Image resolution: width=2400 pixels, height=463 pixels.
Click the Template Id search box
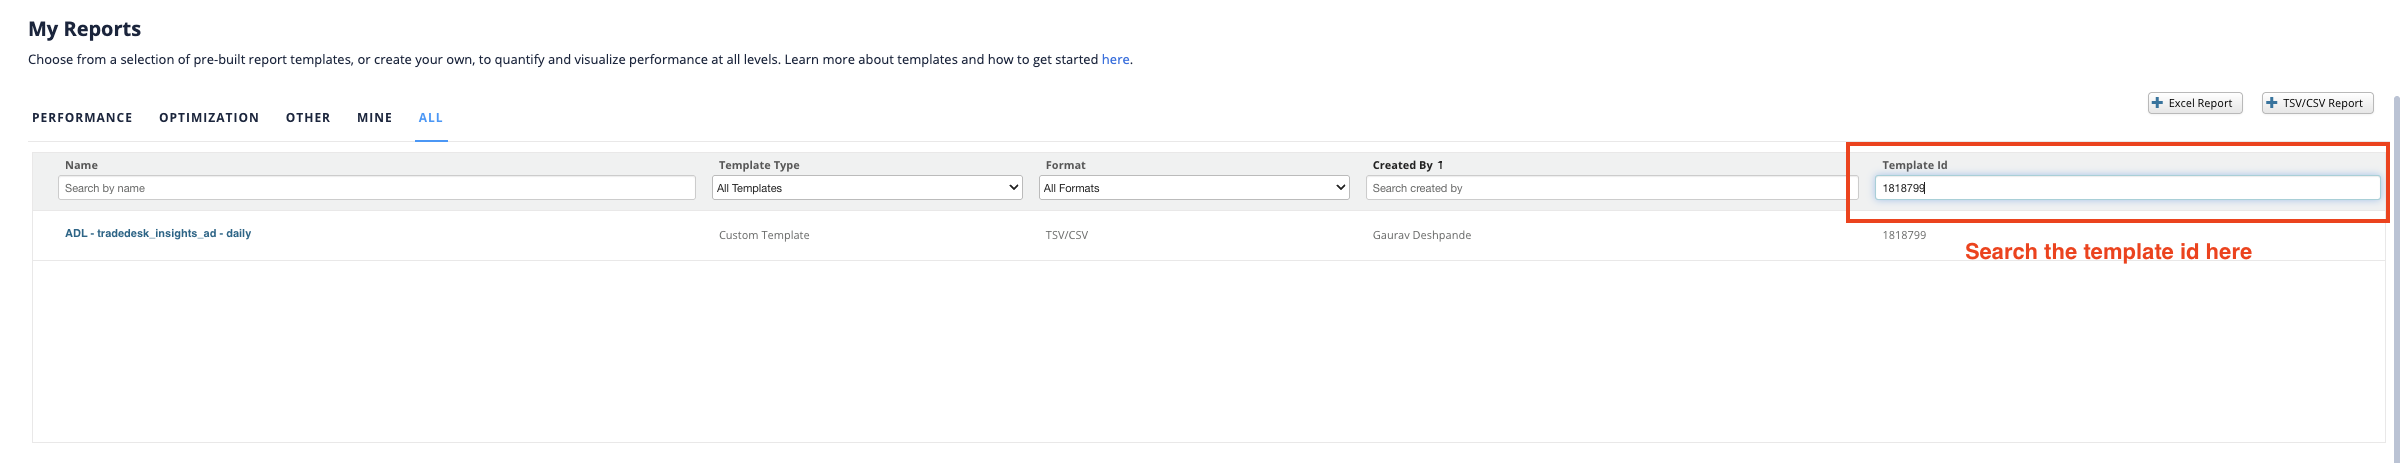2126,188
